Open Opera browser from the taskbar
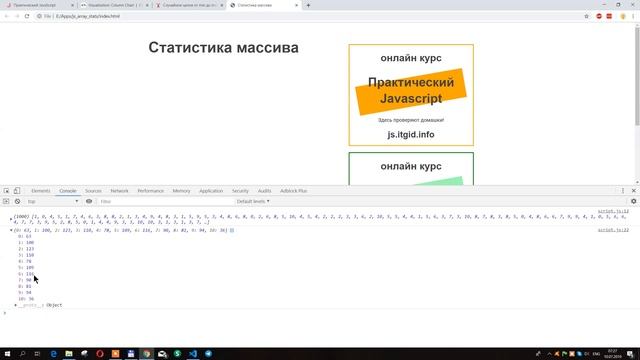Image resolution: width=640 pixels, height=360 pixels. pyautogui.click(x=100, y=353)
